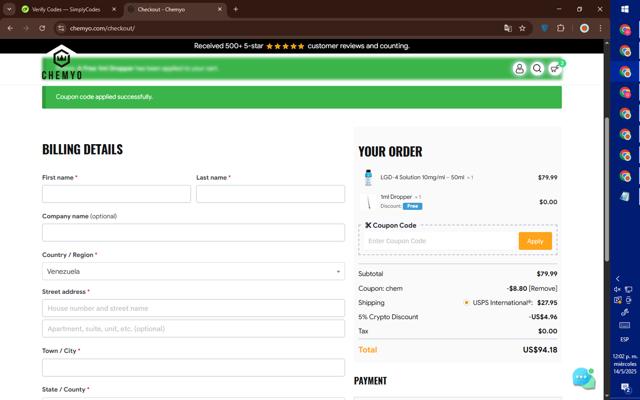Click the Street address house number field
This screenshot has height=400, width=640.
click(193, 308)
